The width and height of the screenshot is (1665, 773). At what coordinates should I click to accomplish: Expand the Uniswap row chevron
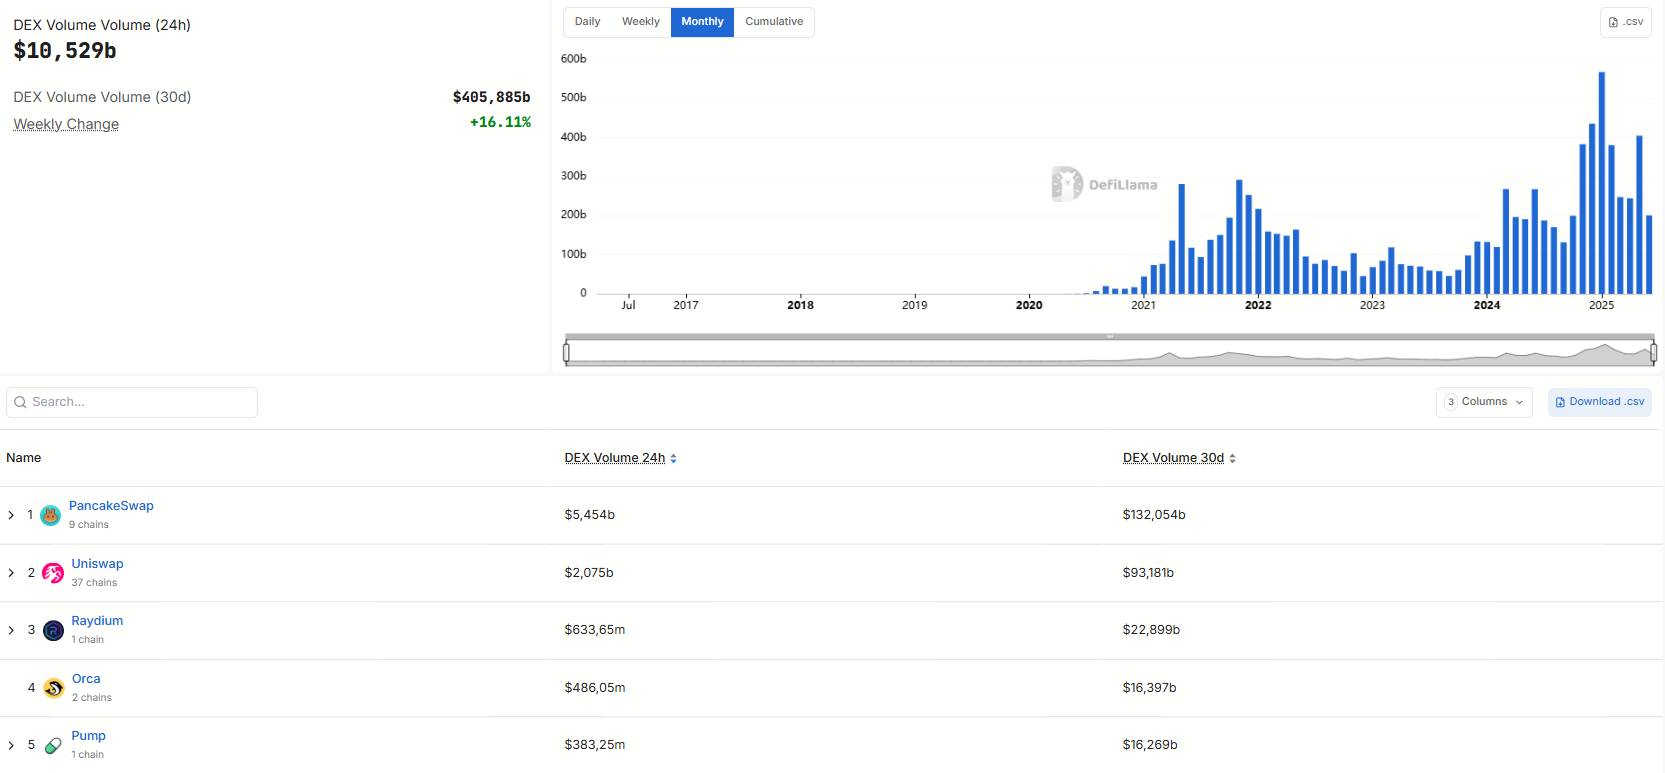11,573
